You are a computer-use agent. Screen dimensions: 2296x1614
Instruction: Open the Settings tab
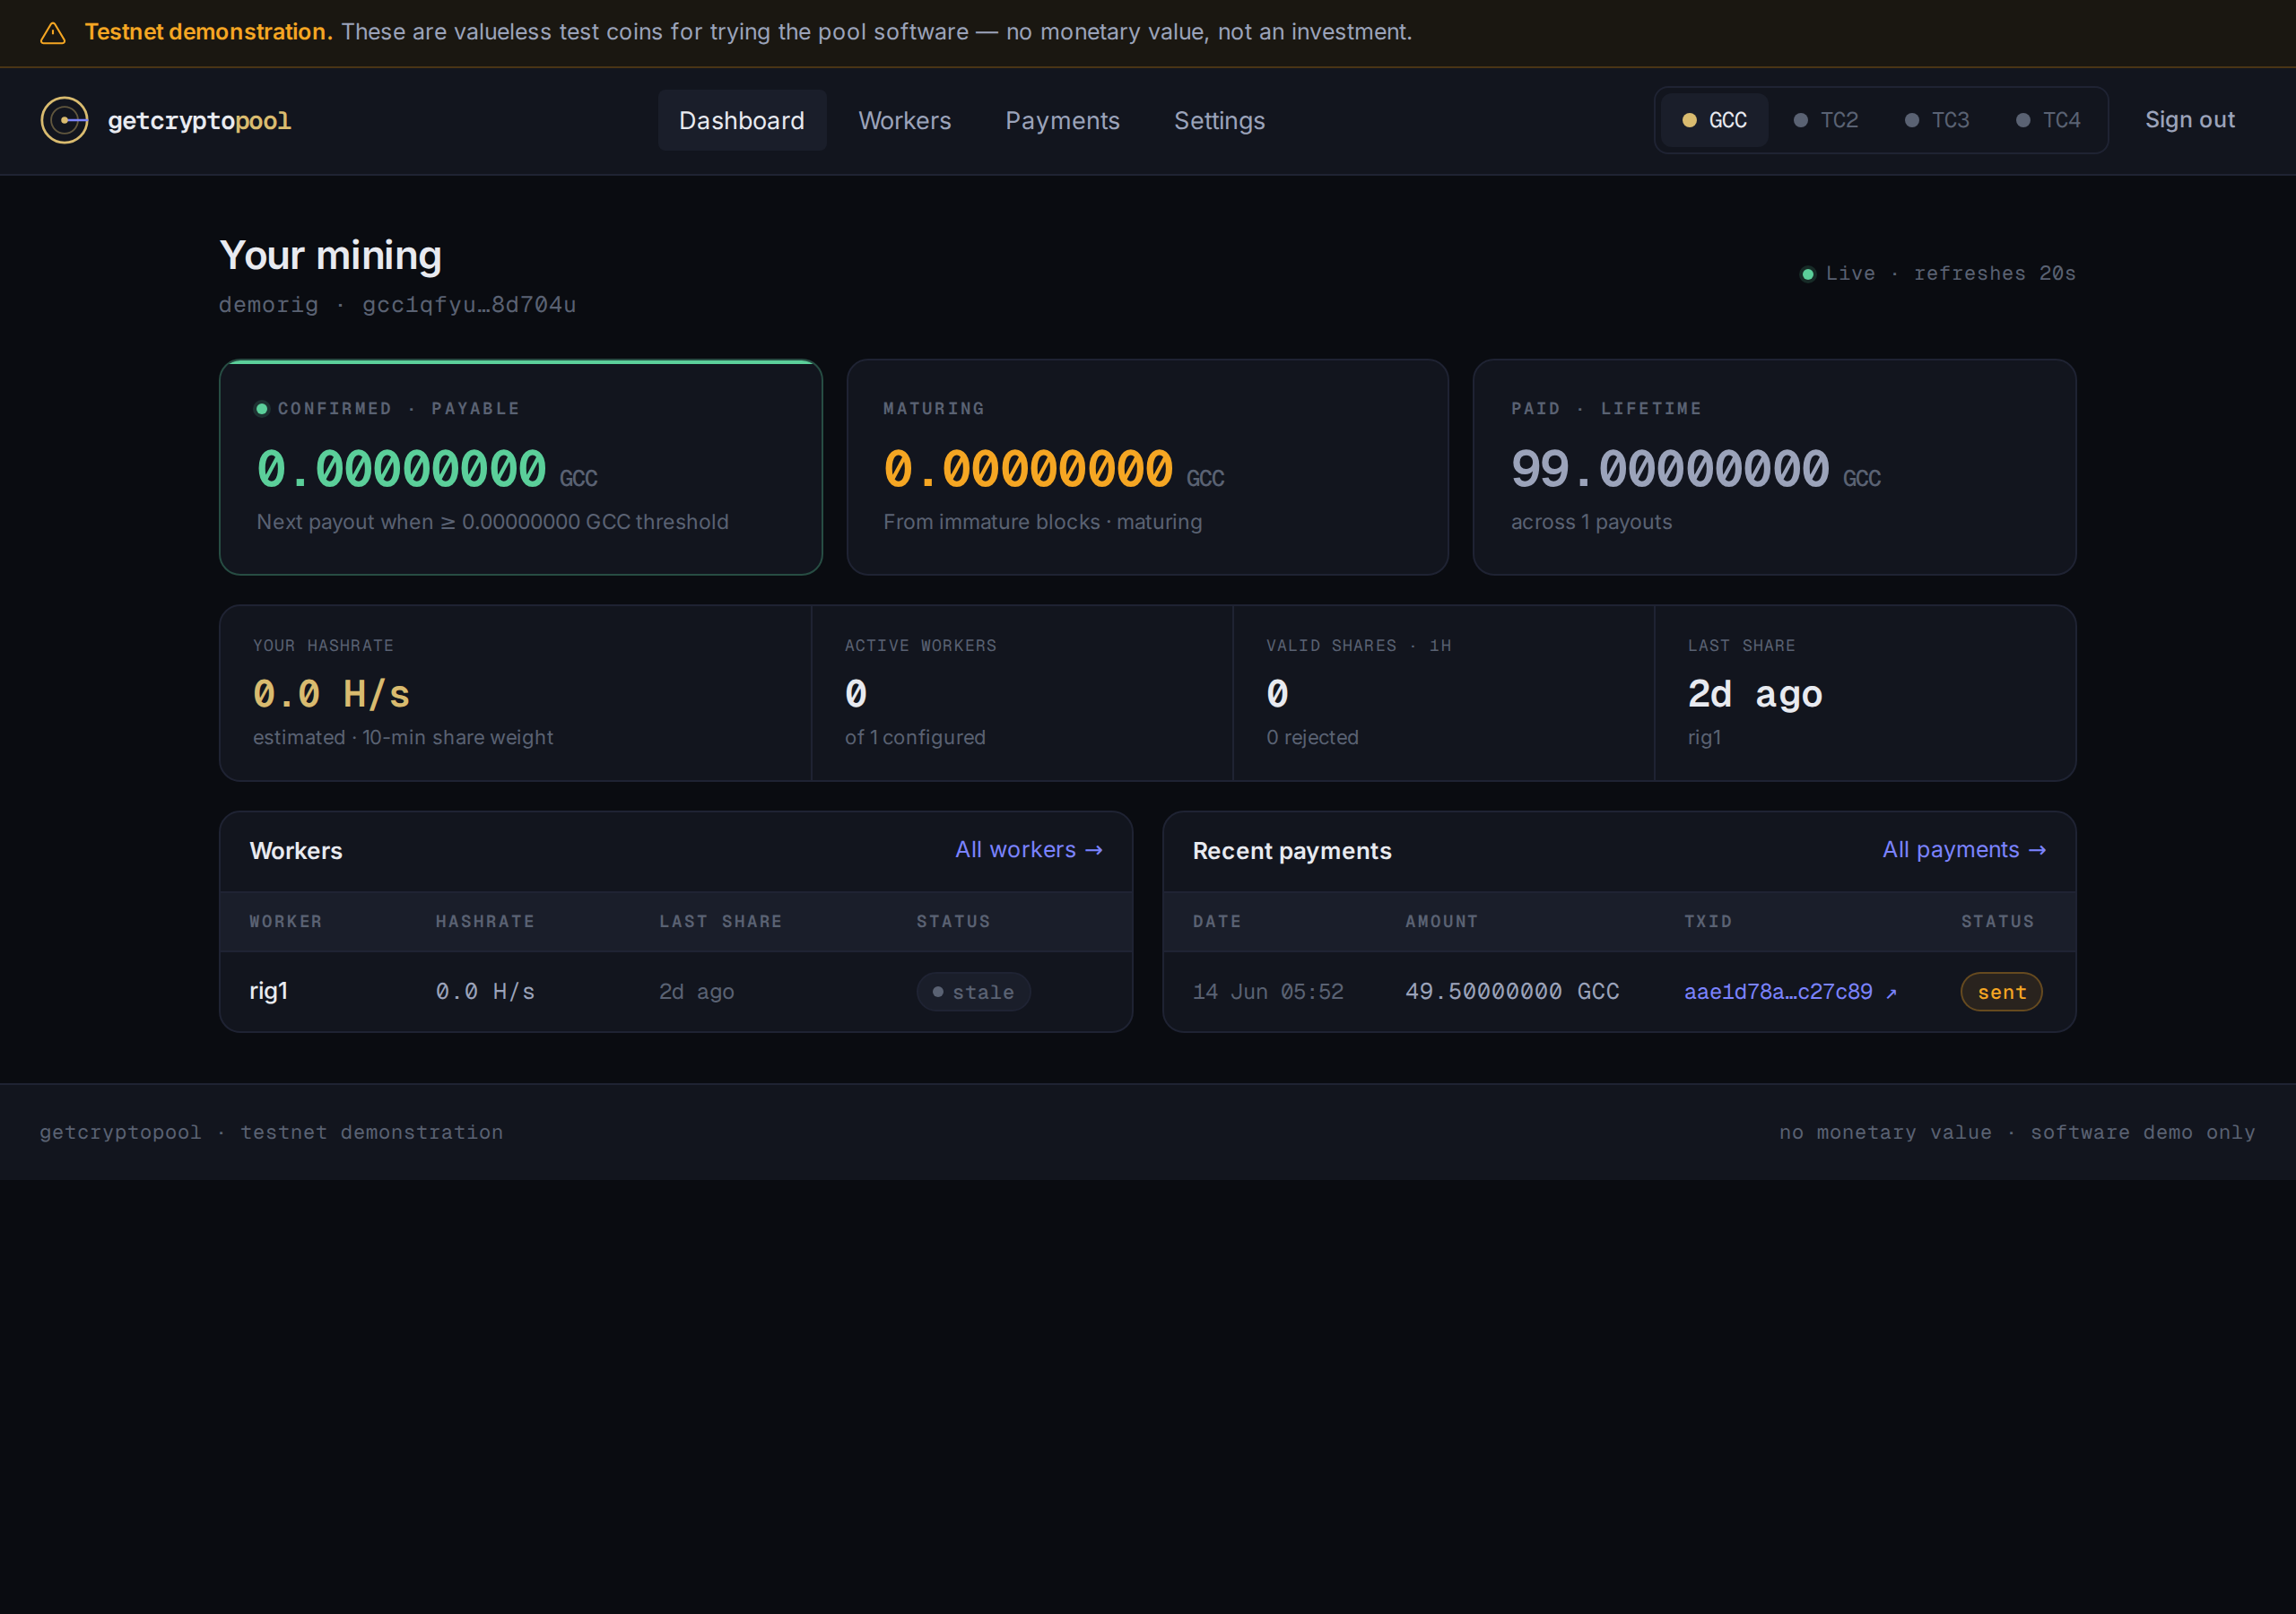[1219, 120]
